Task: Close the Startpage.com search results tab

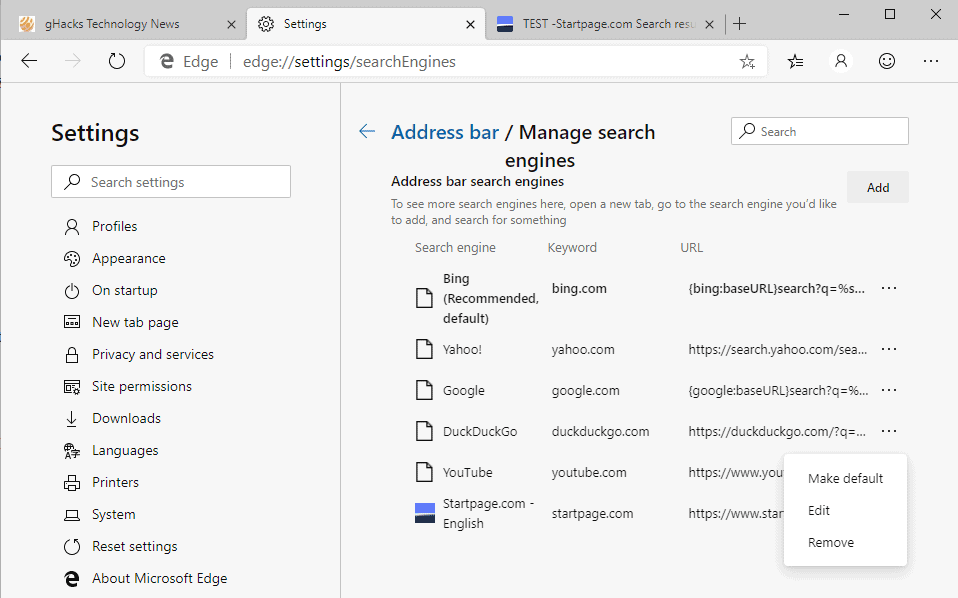Action: pos(709,24)
